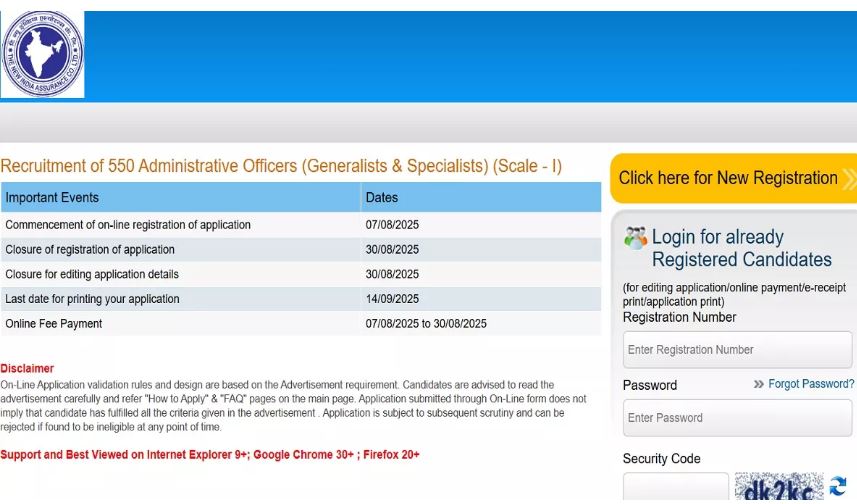Refresh the security code captcha

coord(838,486)
